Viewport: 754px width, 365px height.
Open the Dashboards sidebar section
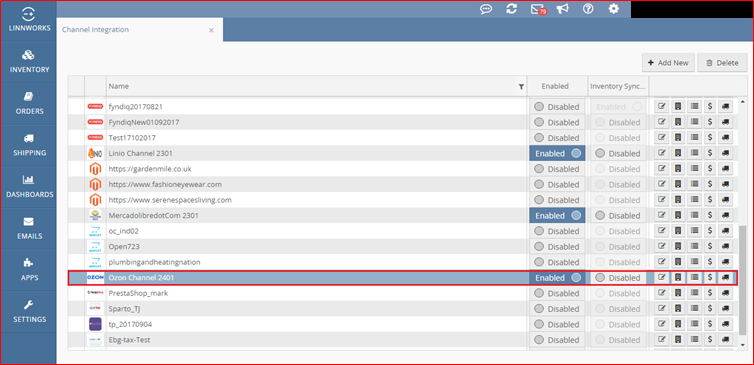click(x=28, y=187)
